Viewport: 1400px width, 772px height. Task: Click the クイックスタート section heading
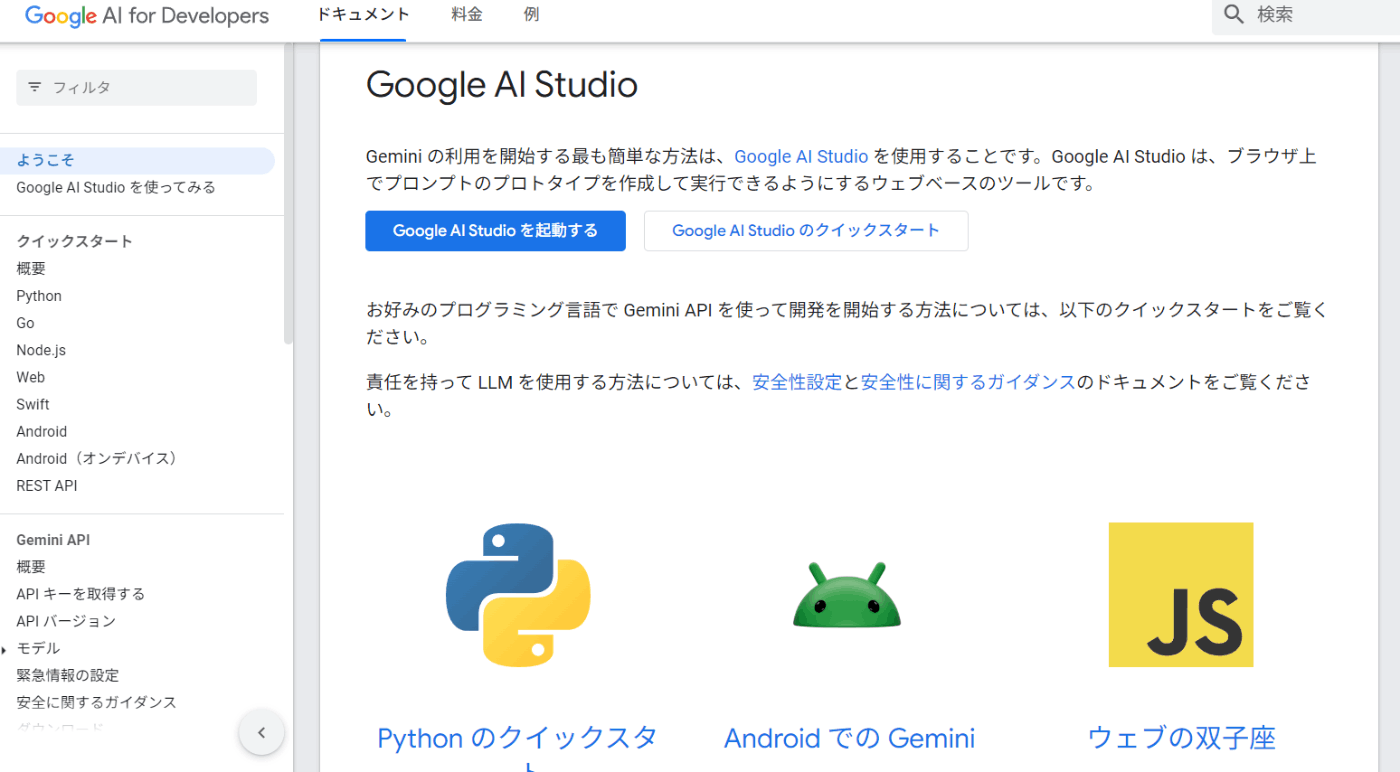click(x=75, y=241)
